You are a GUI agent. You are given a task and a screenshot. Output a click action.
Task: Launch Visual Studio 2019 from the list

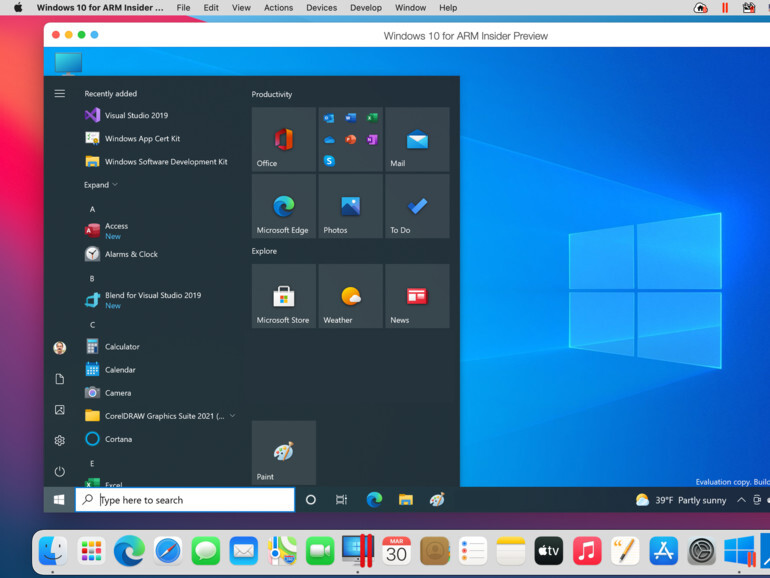[136, 116]
